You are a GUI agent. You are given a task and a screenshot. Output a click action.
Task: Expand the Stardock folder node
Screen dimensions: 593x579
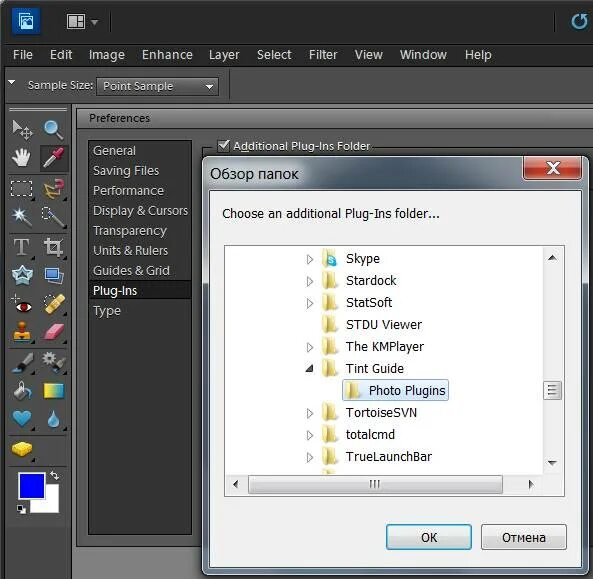click(310, 281)
